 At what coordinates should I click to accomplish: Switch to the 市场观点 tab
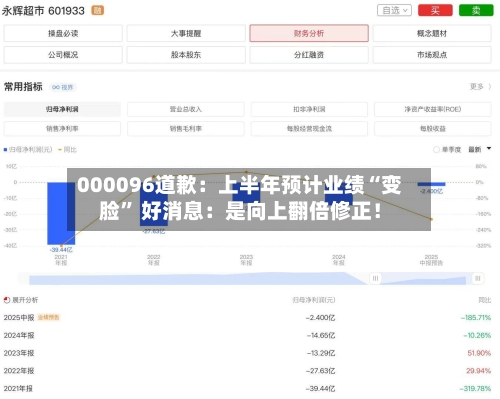click(x=432, y=55)
